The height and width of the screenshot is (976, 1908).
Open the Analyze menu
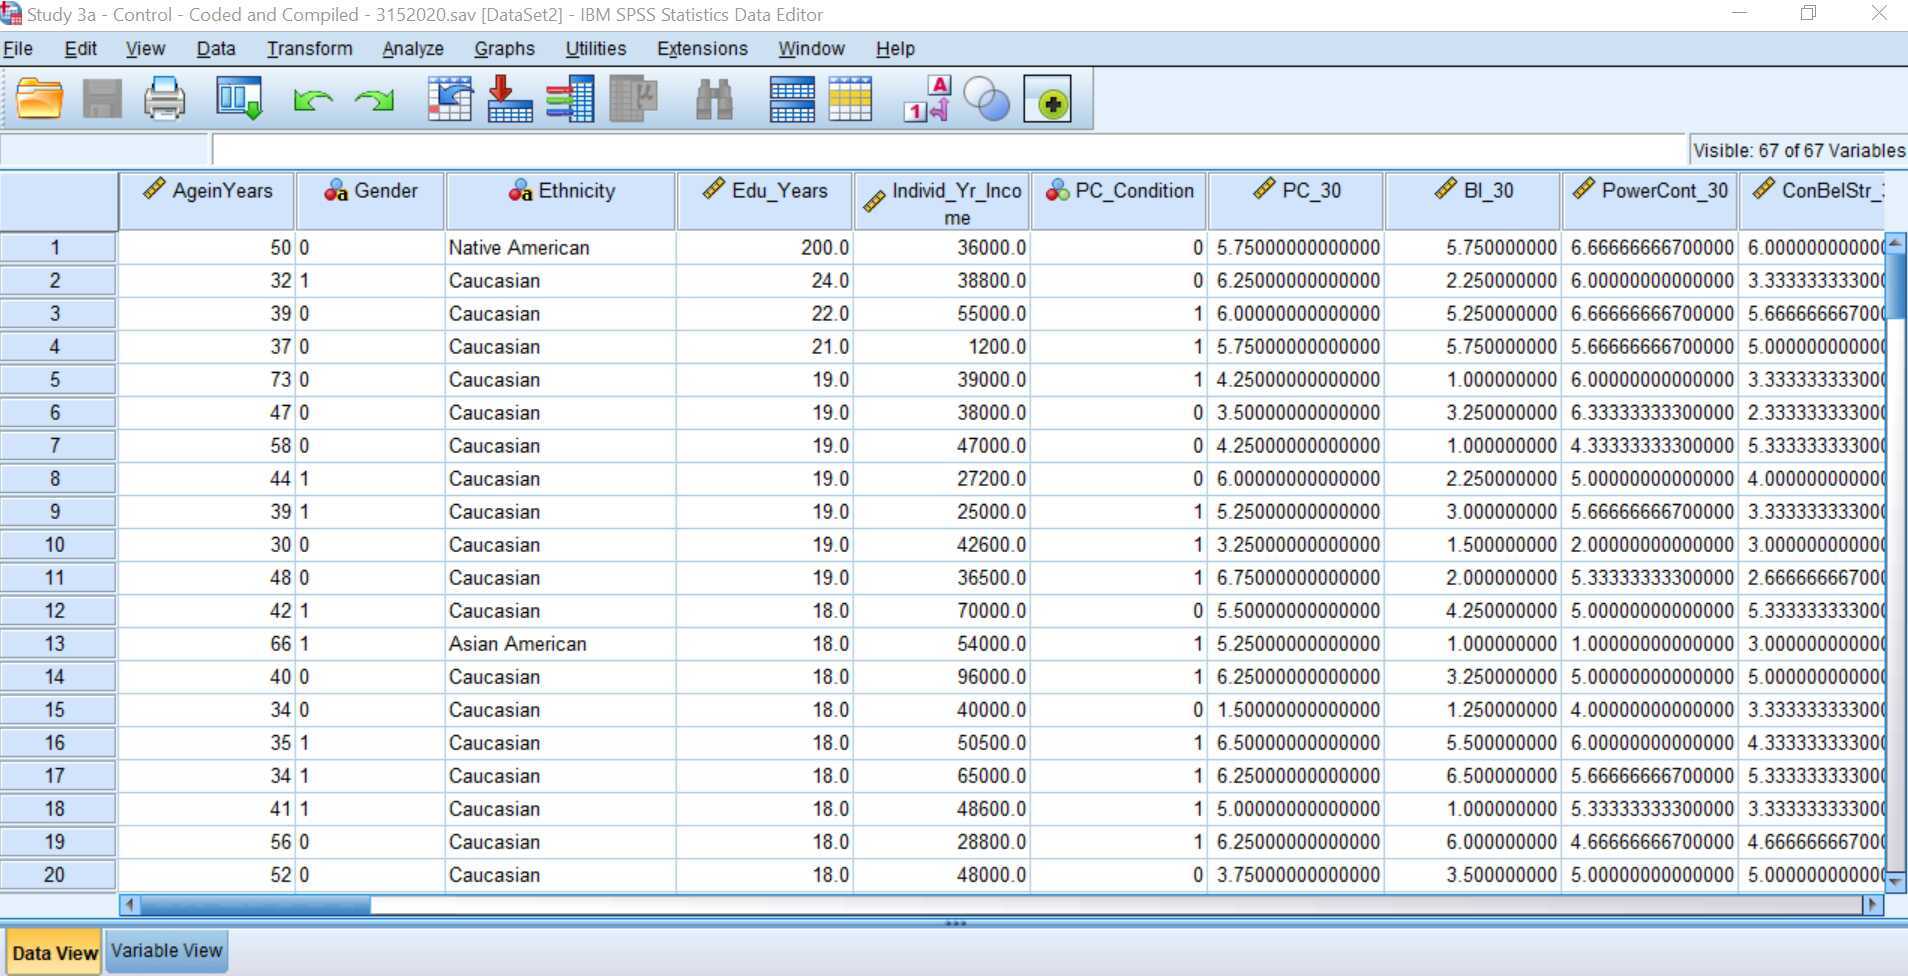412,48
